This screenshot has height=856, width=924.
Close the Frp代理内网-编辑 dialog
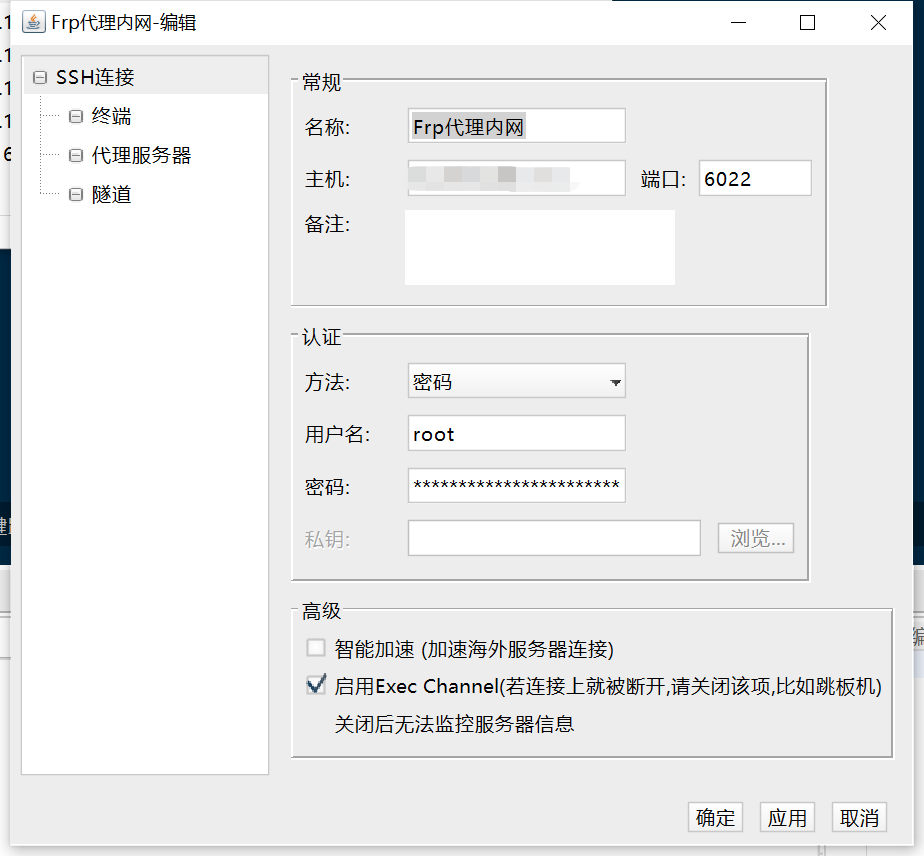878,22
